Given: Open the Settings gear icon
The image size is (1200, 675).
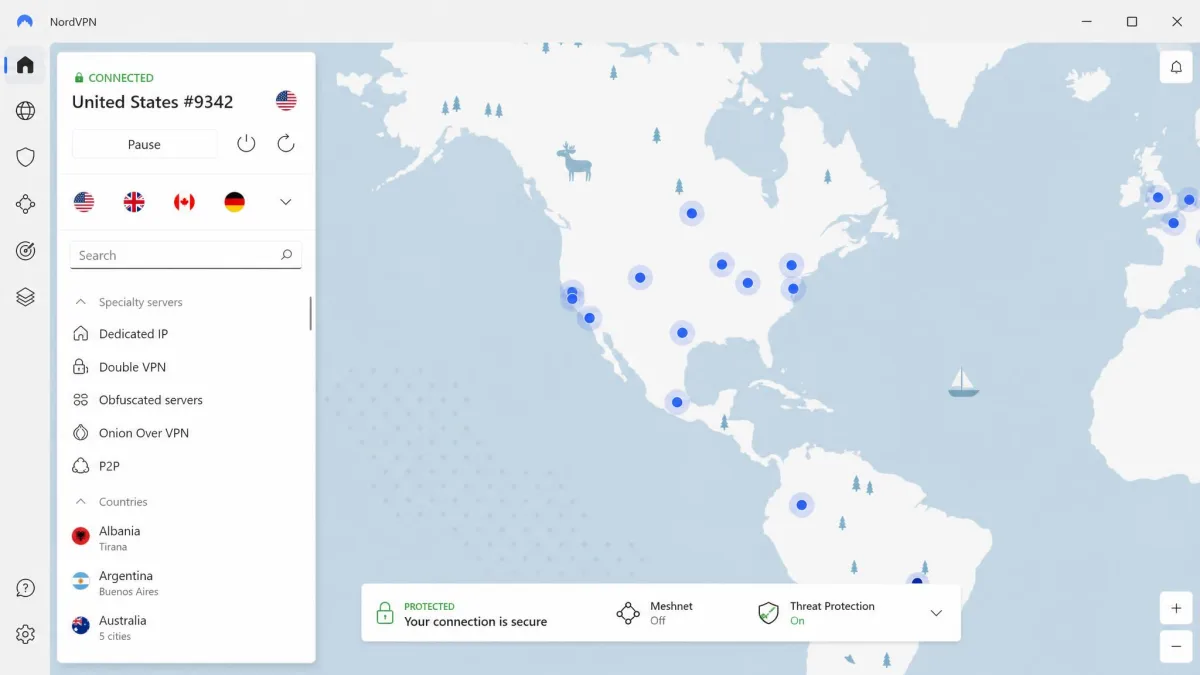Looking at the screenshot, I should click(25, 634).
